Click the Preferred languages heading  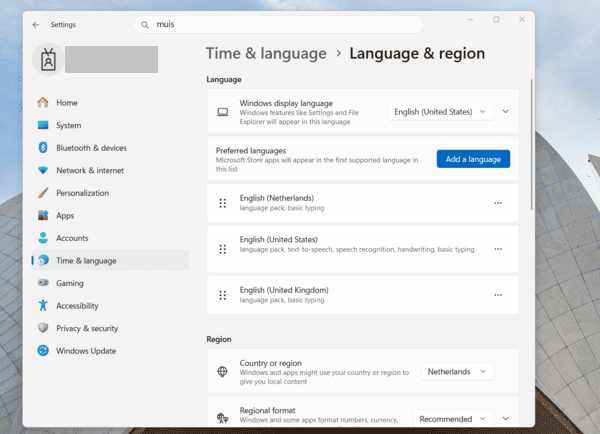pos(251,151)
